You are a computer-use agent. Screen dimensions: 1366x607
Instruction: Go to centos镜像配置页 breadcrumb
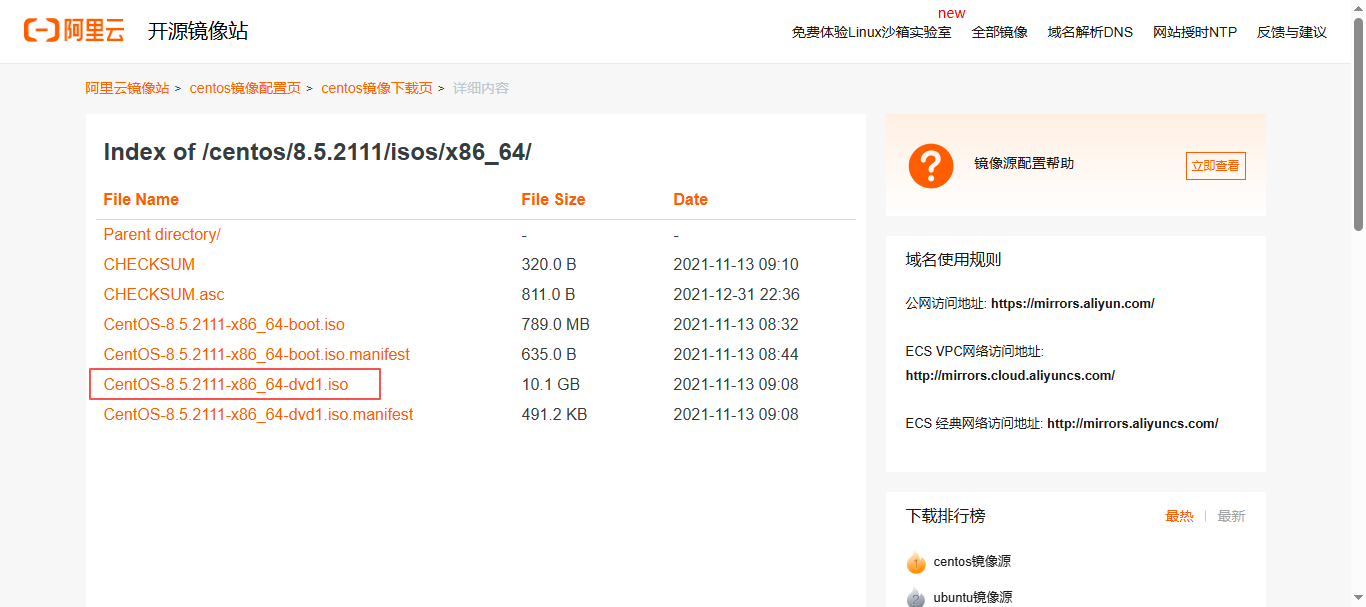(245, 88)
